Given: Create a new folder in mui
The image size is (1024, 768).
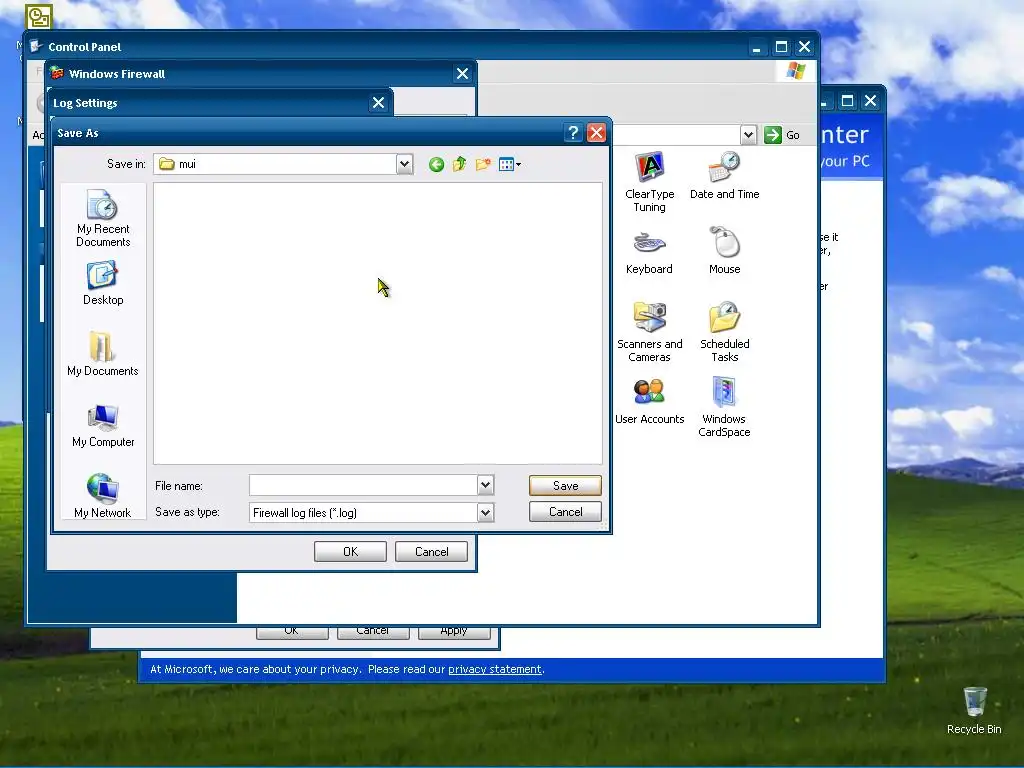Looking at the screenshot, I should point(483,165).
